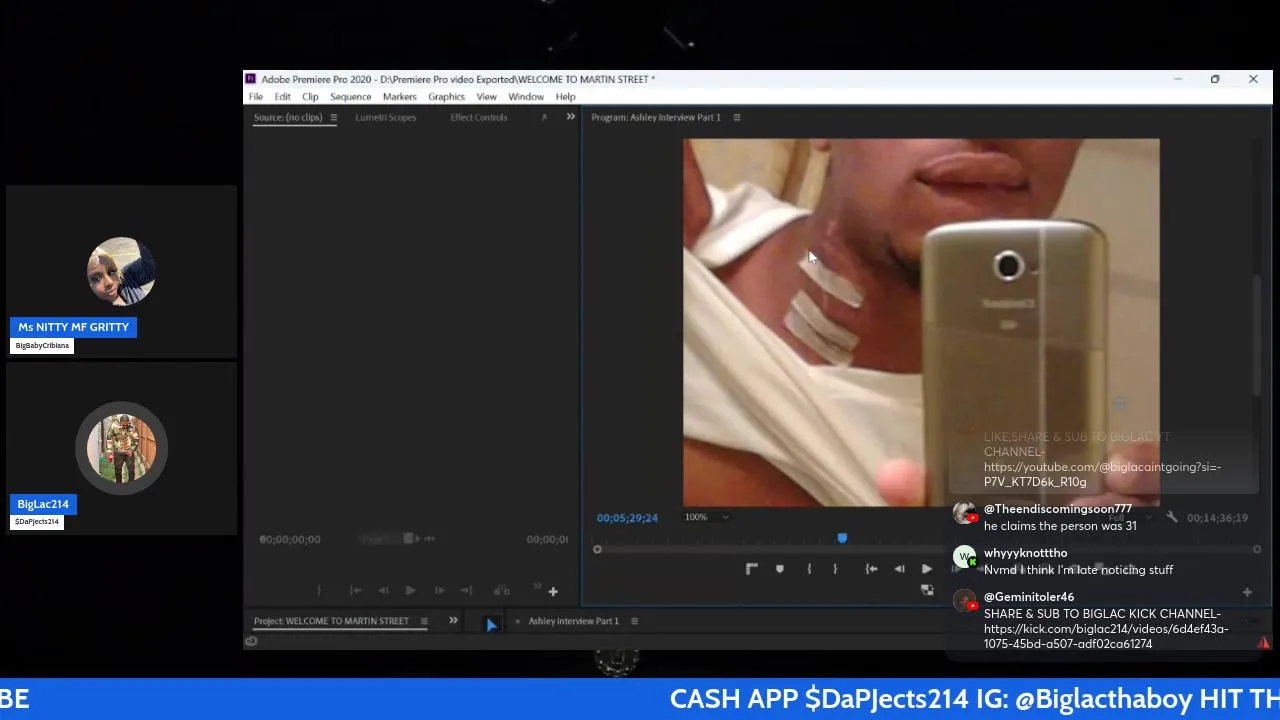Close the Ashley Interview Part 1 timeline tab

[517, 621]
